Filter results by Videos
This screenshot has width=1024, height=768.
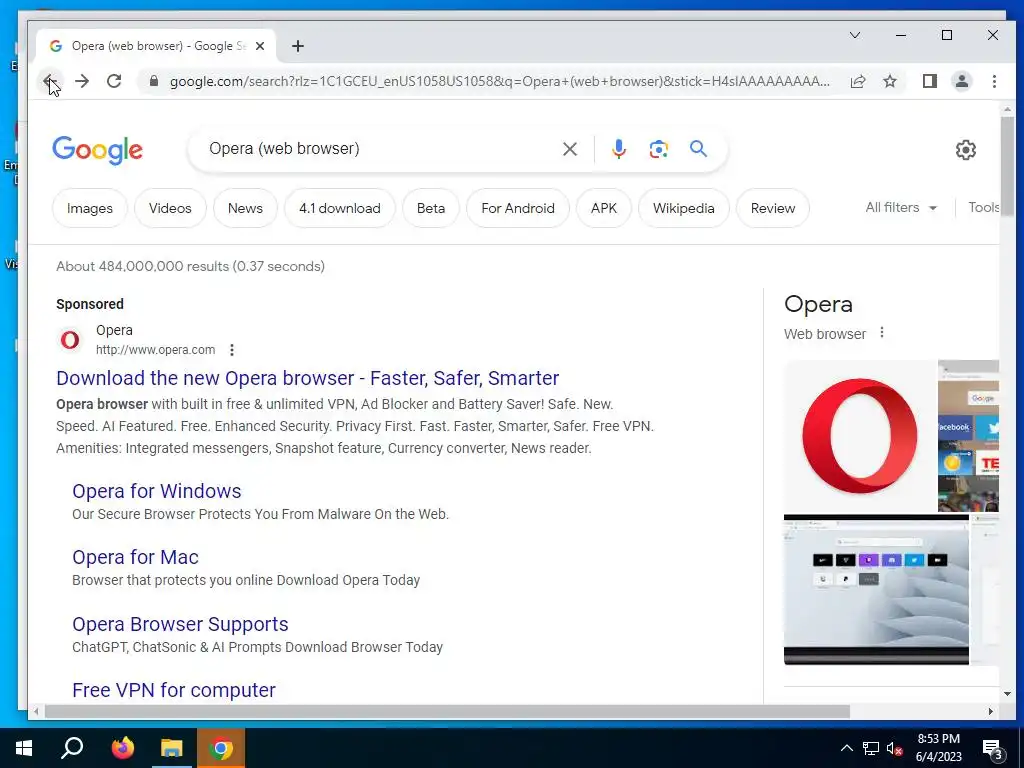[x=170, y=208]
